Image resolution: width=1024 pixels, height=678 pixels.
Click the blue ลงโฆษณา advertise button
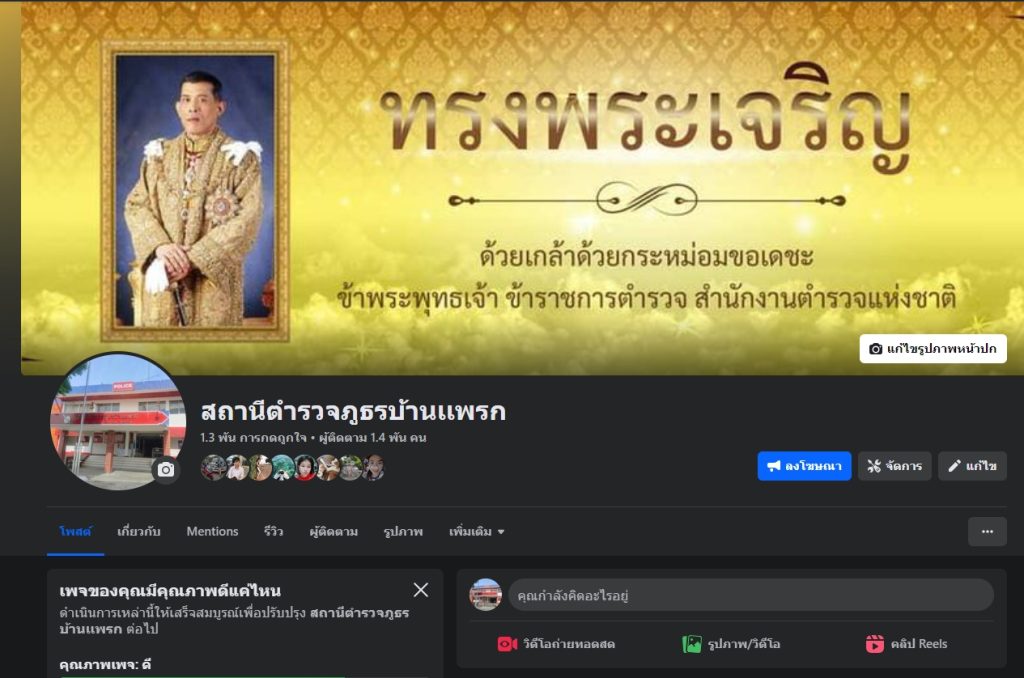click(804, 466)
